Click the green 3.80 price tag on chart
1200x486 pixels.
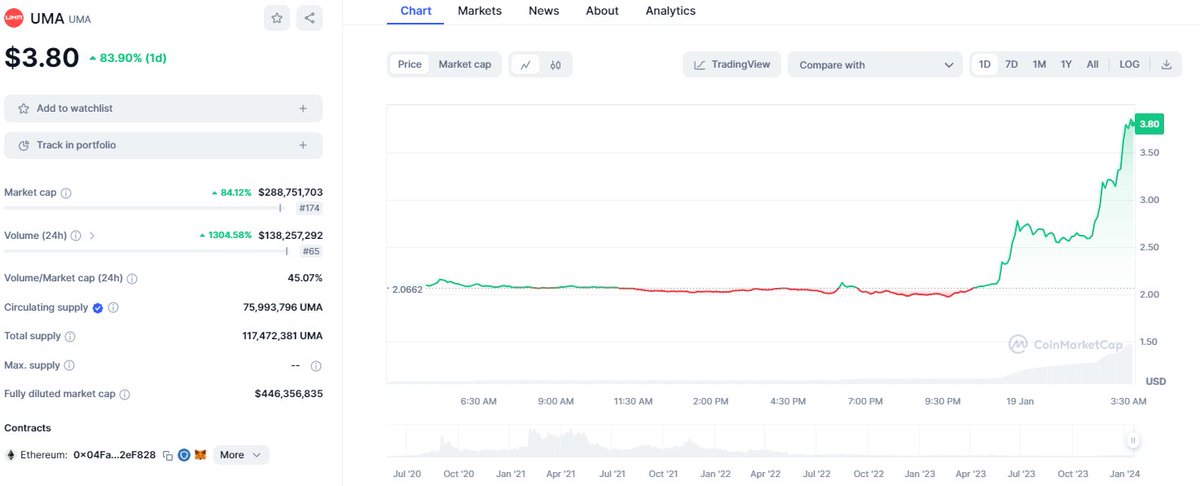1150,124
